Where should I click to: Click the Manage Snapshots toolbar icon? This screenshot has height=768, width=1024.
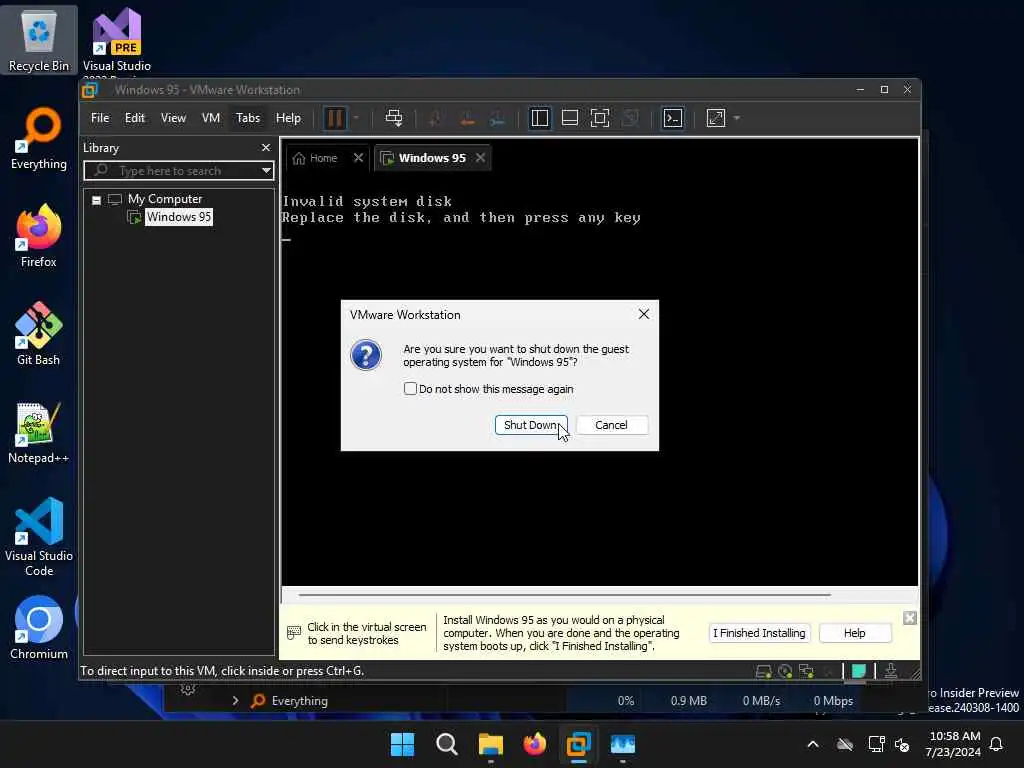coord(497,118)
